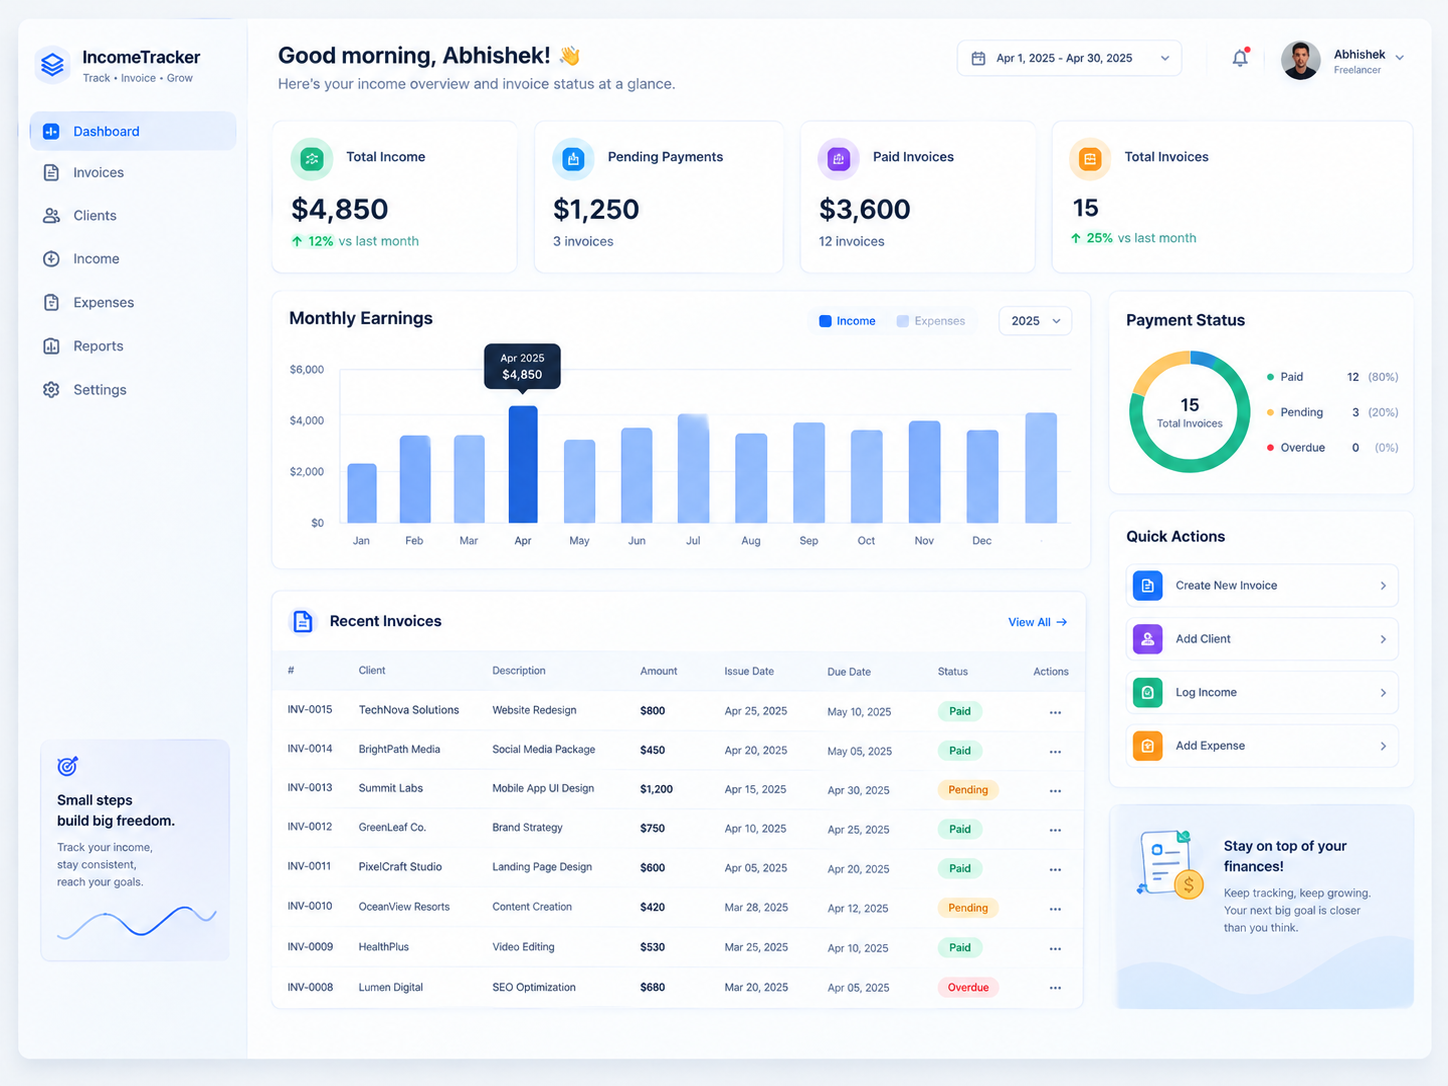This screenshot has width=1448, height=1086.
Task: Open the notifications bell
Action: (x=1240, y=58)
